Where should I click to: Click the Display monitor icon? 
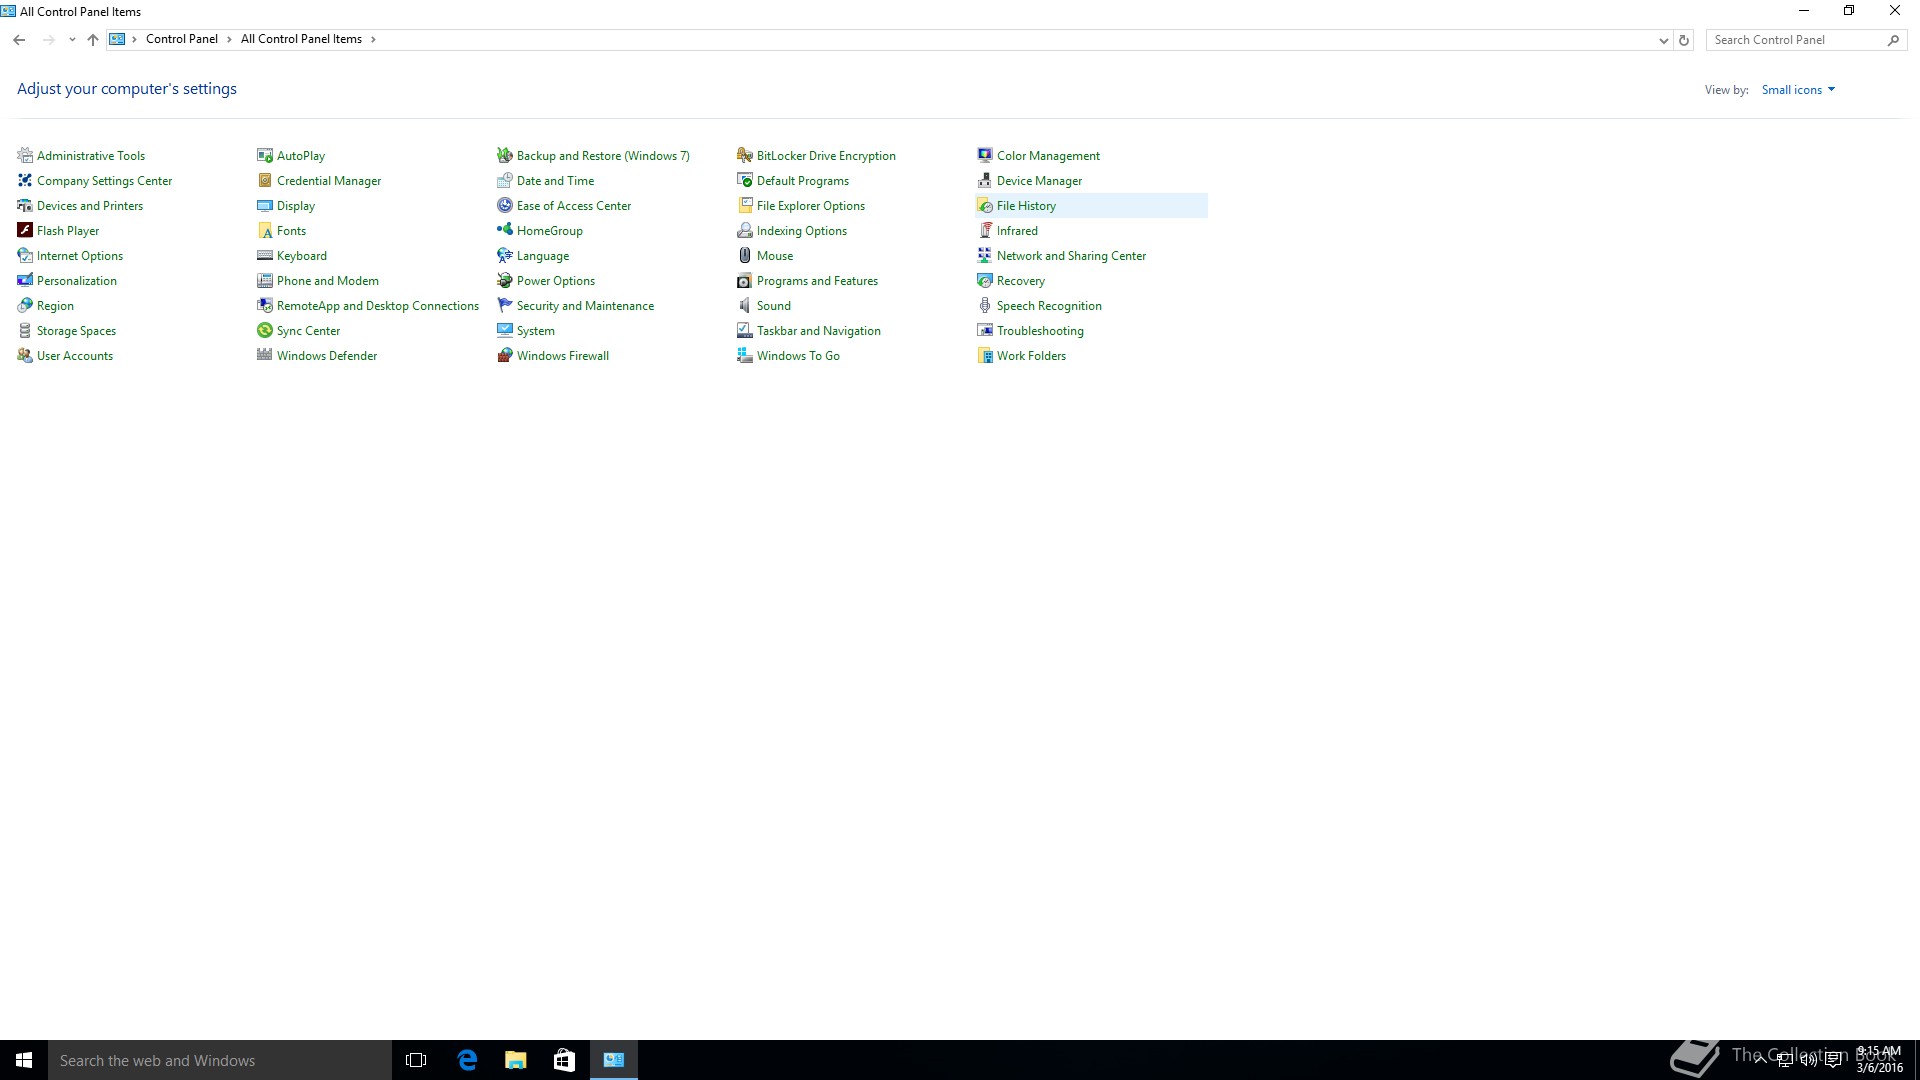click(x=265, y=205)
